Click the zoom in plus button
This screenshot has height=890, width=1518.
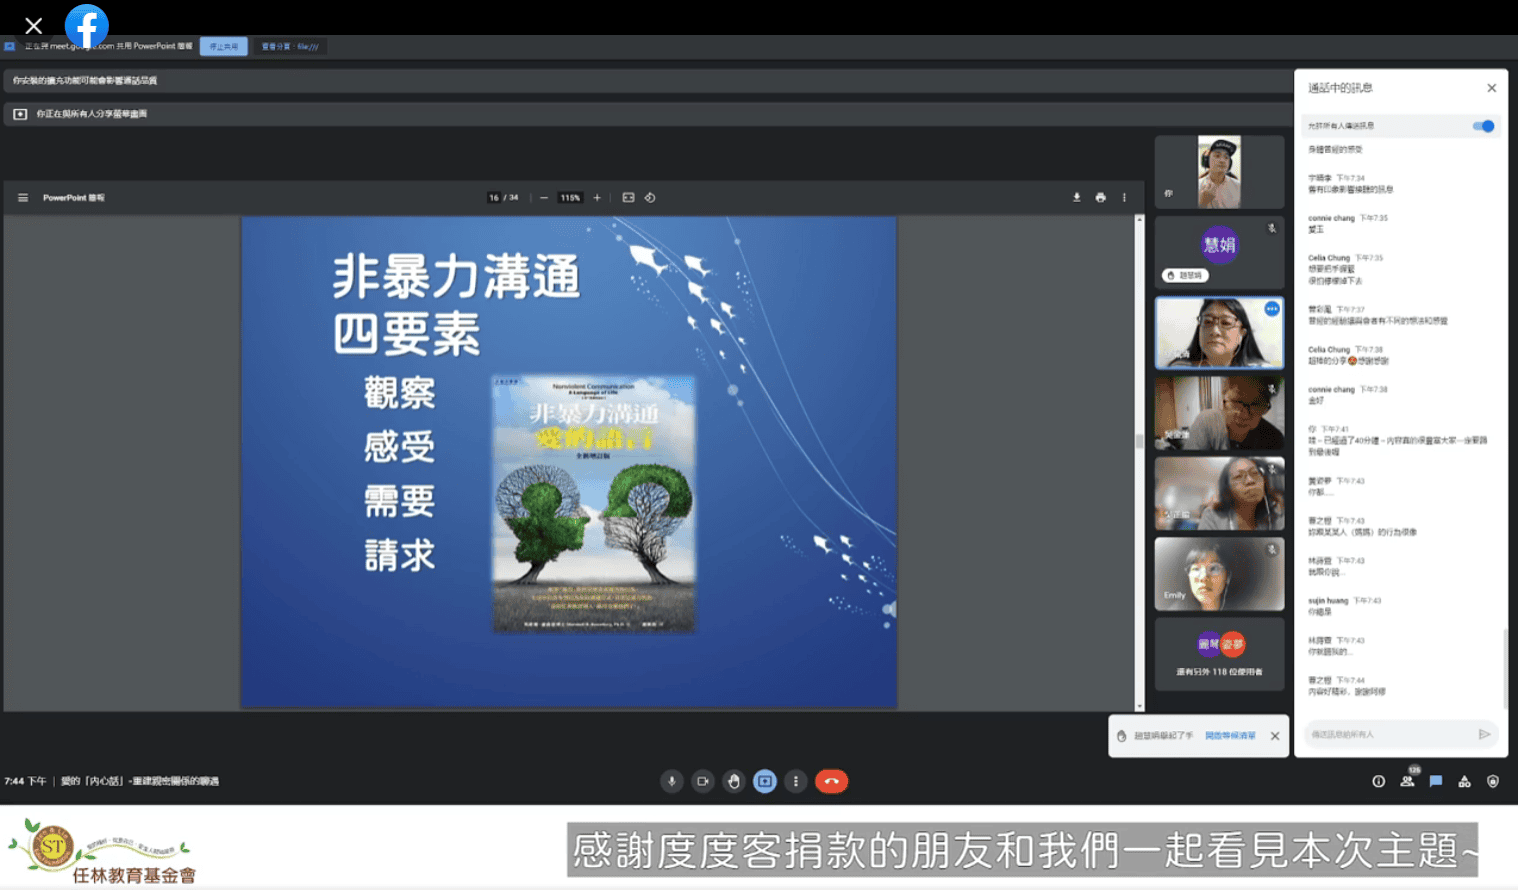597,198
